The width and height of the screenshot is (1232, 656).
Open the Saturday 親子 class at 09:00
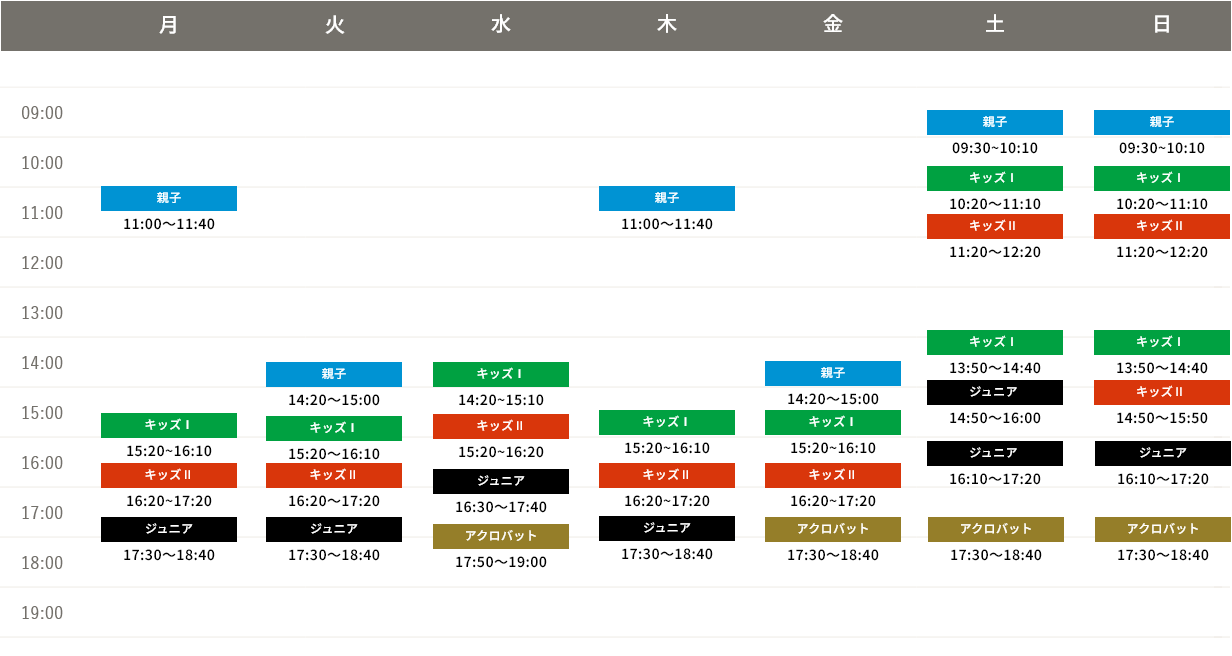(994, 122)
